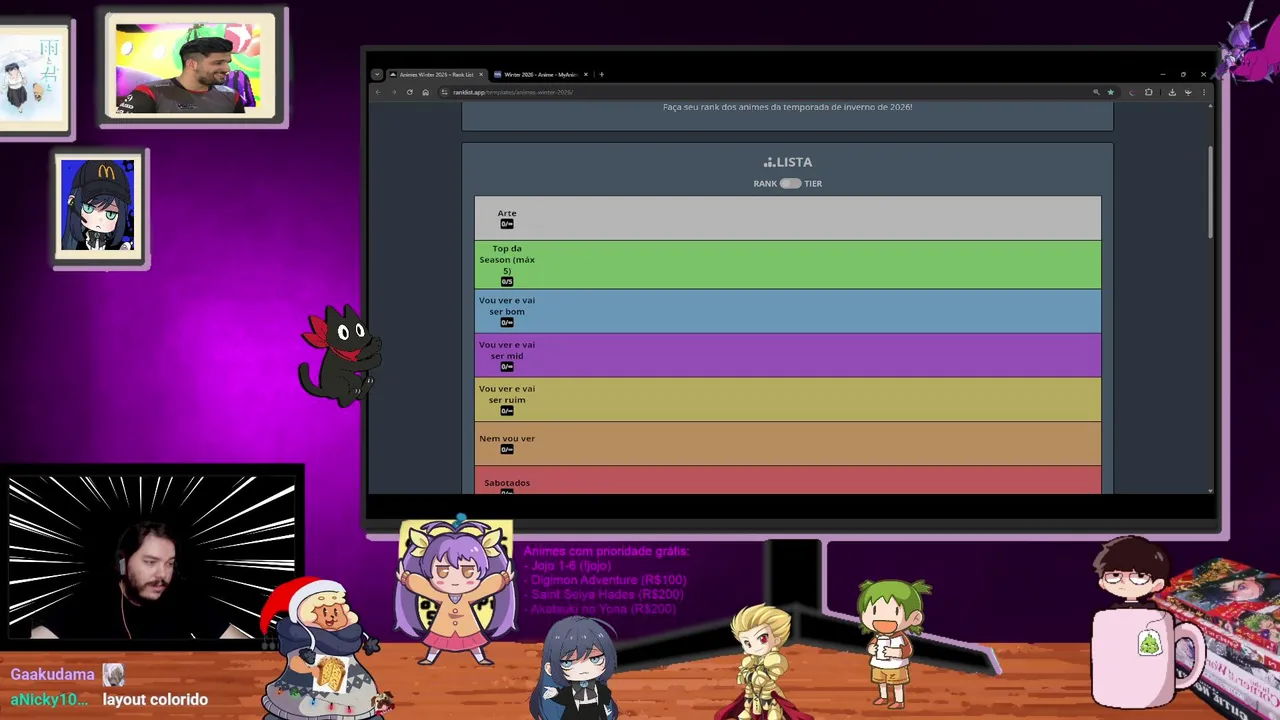Image resolution: width=1280 pixels, height=720 pixels.
Task: Open the tab search dropdown arrow
Action: tap(377, 74)
